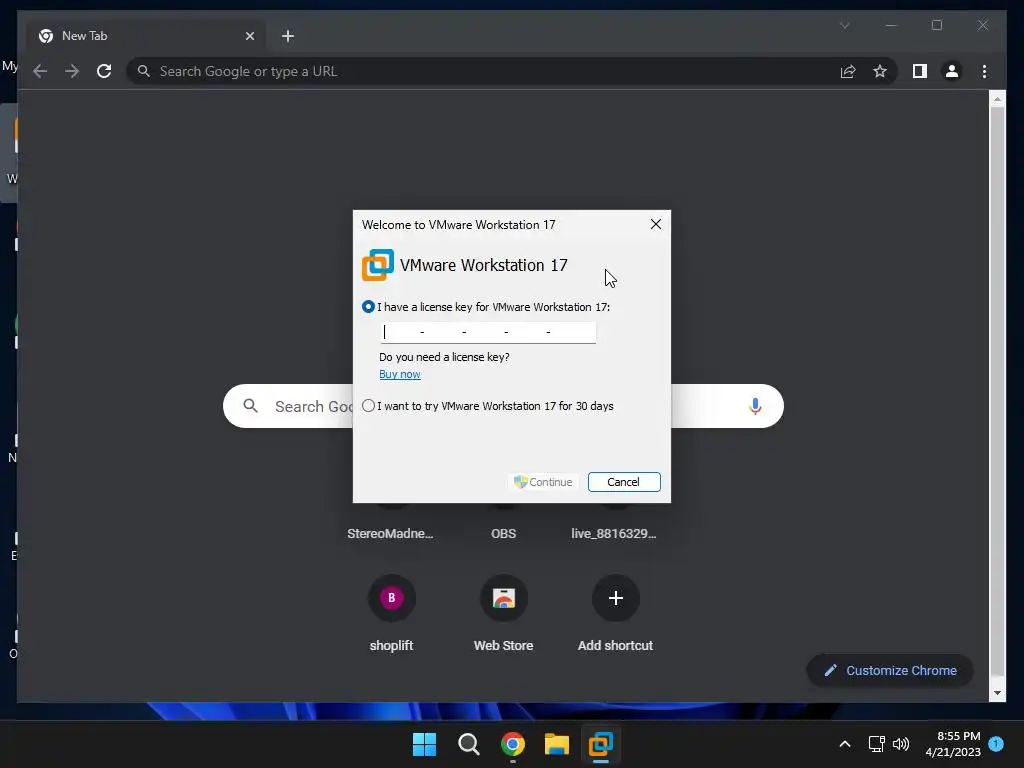The image size is (1024, 768).
Task: Switch to VMware Workstation taskbar icon
Action: click(600, 744)
